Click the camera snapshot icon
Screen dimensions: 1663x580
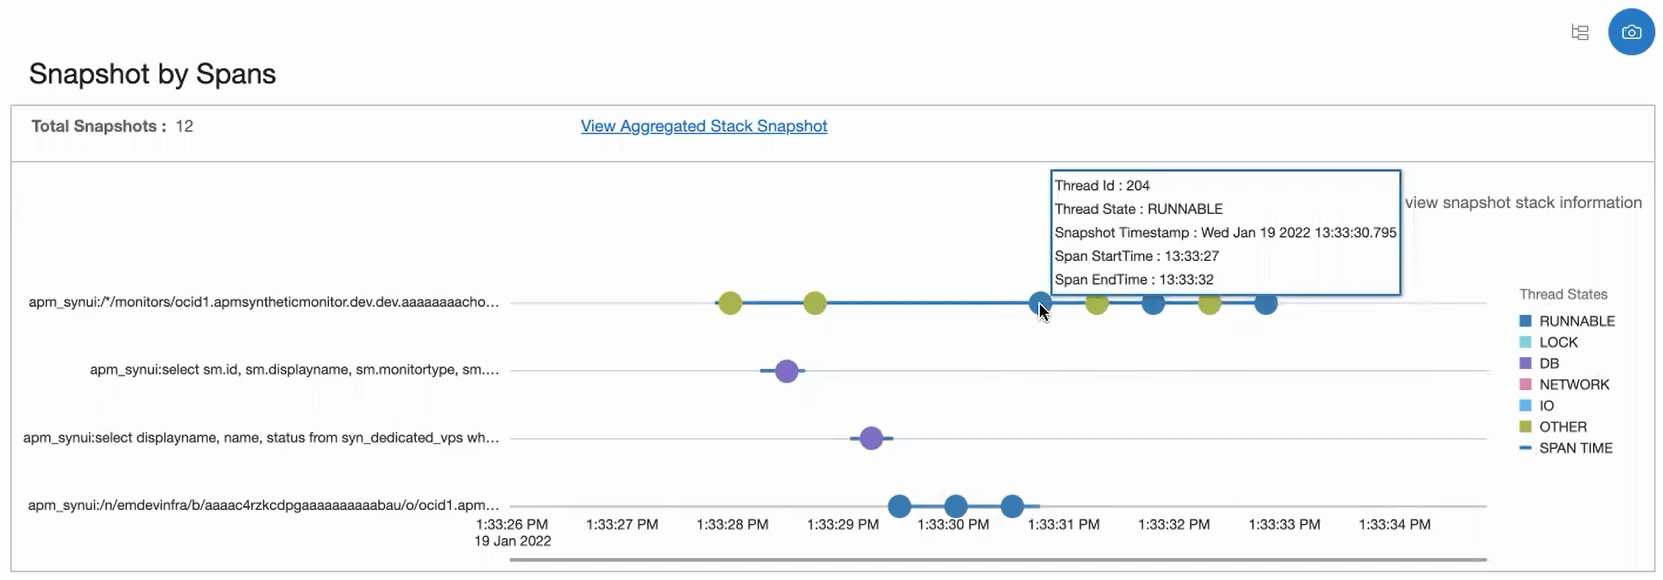[x=1631, y=31]
